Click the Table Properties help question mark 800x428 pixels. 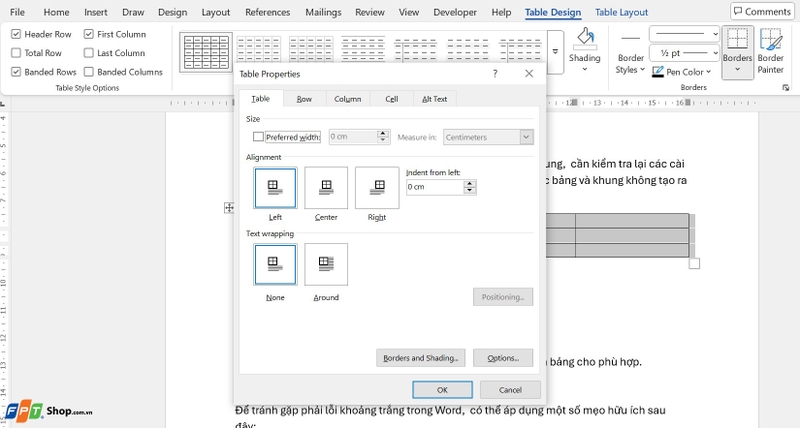tap(495, 74)
